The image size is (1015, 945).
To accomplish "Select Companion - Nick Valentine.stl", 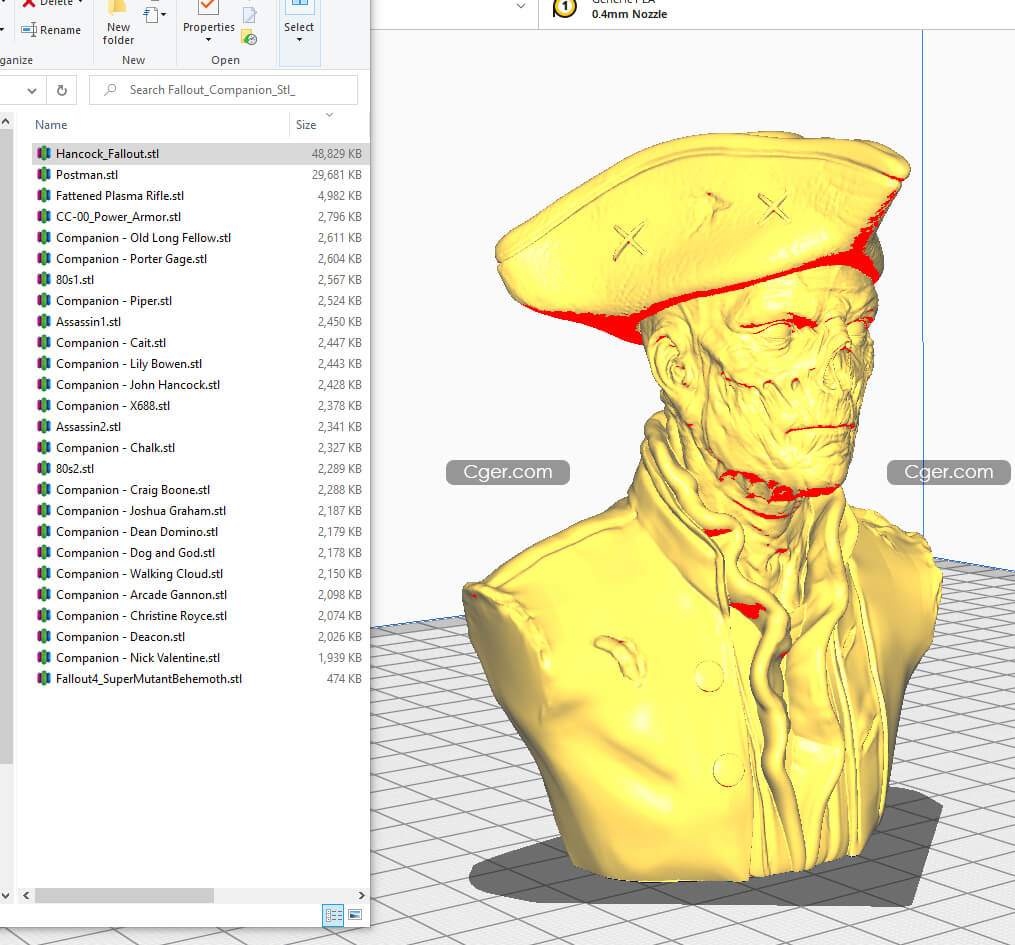I will (x=201, y=658).
